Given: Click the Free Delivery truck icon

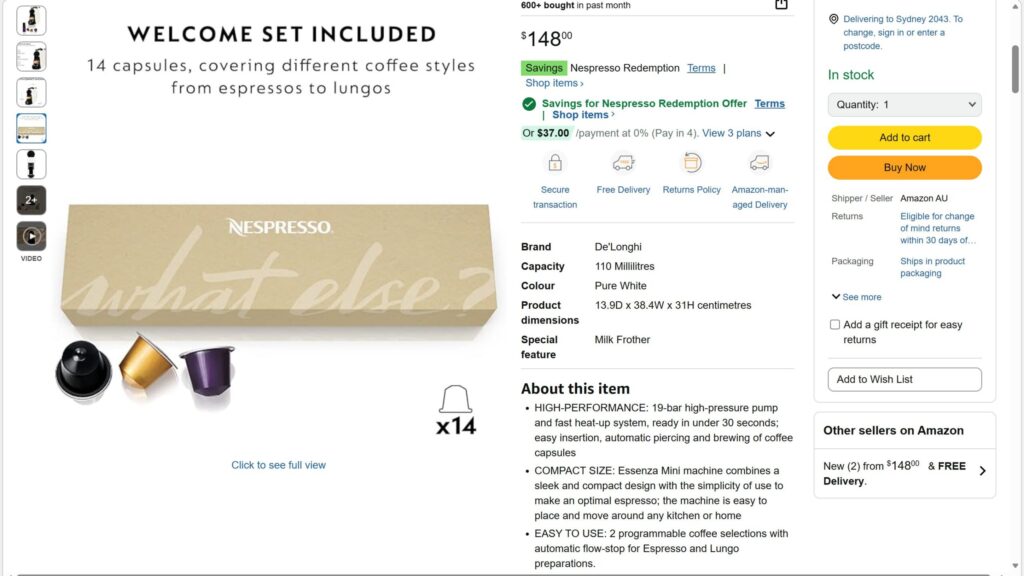Looking at the screenshot, I should tap(623, 162).
